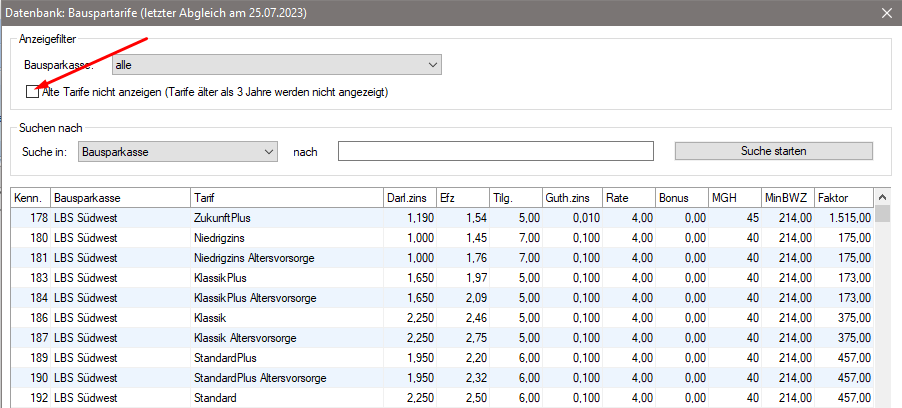Click Kenn. value 178
Screen dimensions: 902x408
tap(39, 218)
